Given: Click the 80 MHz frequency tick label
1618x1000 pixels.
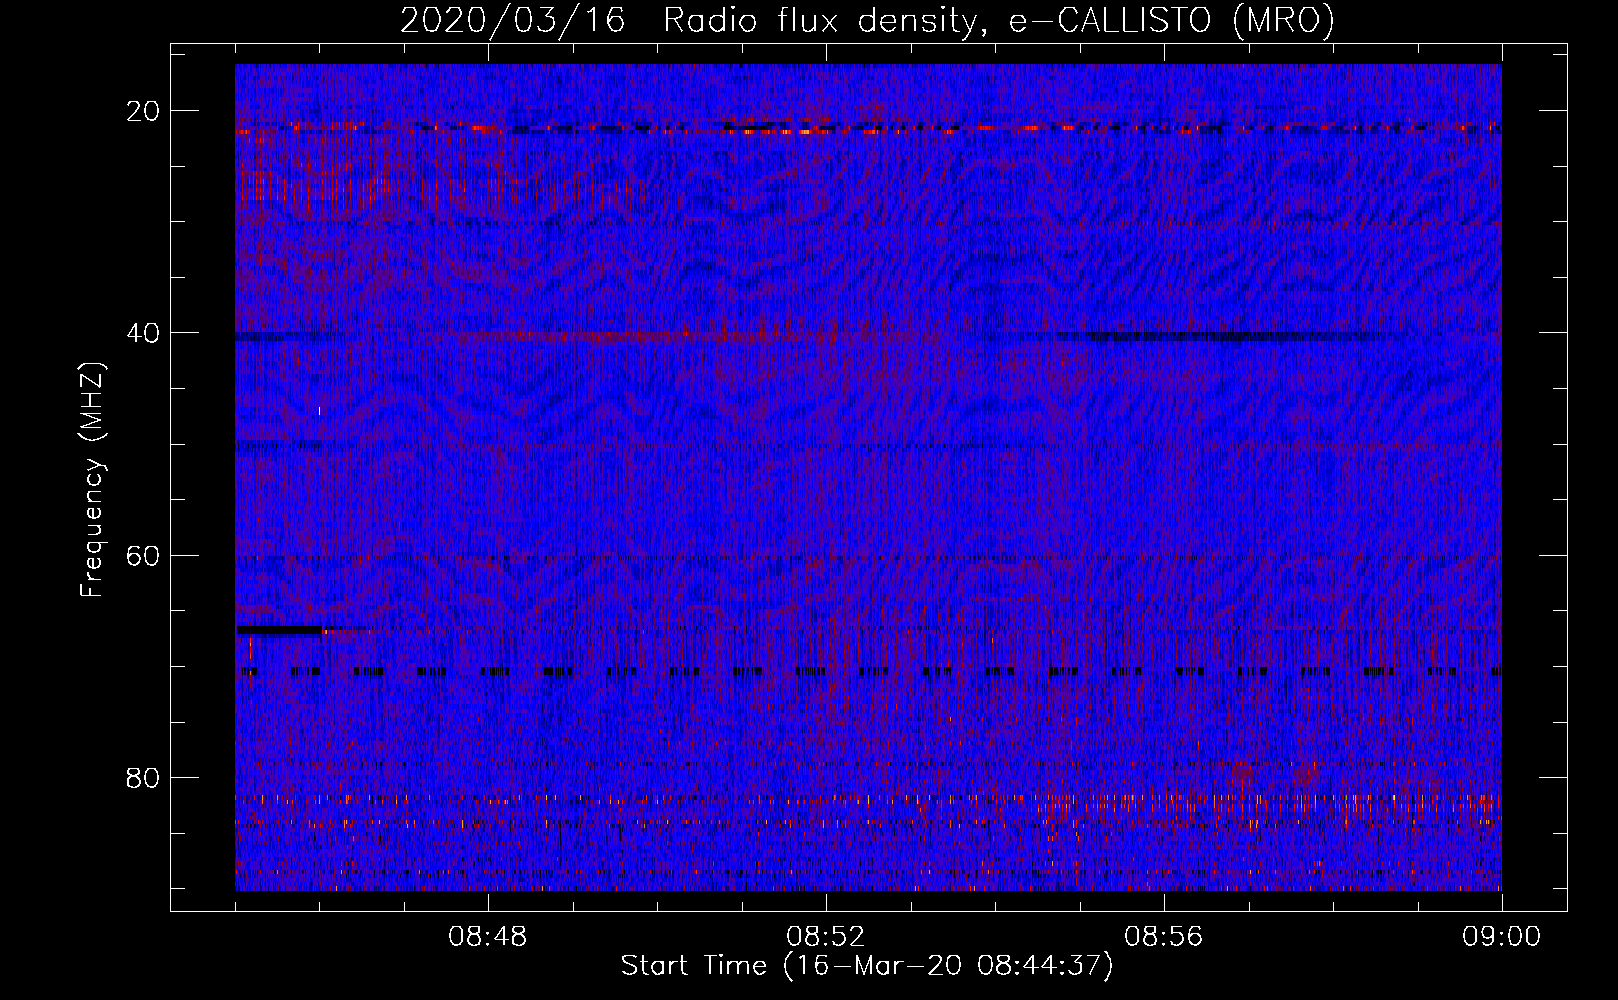Looking at the screenshot, I should tap(144, 777).
